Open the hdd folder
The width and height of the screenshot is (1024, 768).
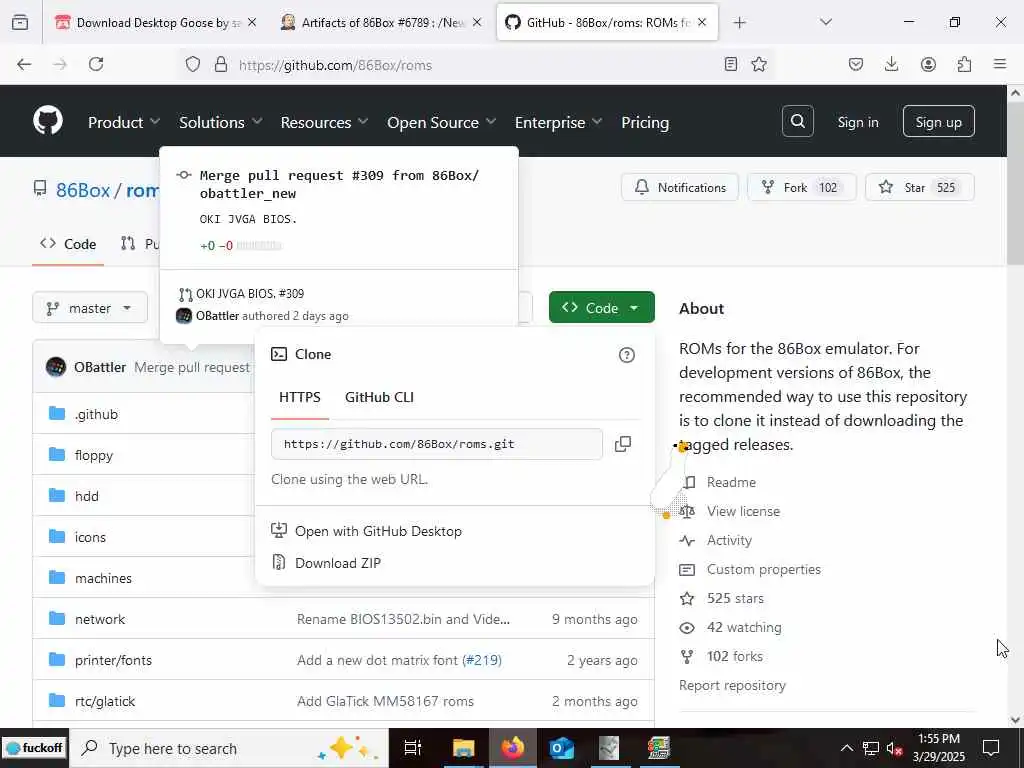click(x=87, y=496)
